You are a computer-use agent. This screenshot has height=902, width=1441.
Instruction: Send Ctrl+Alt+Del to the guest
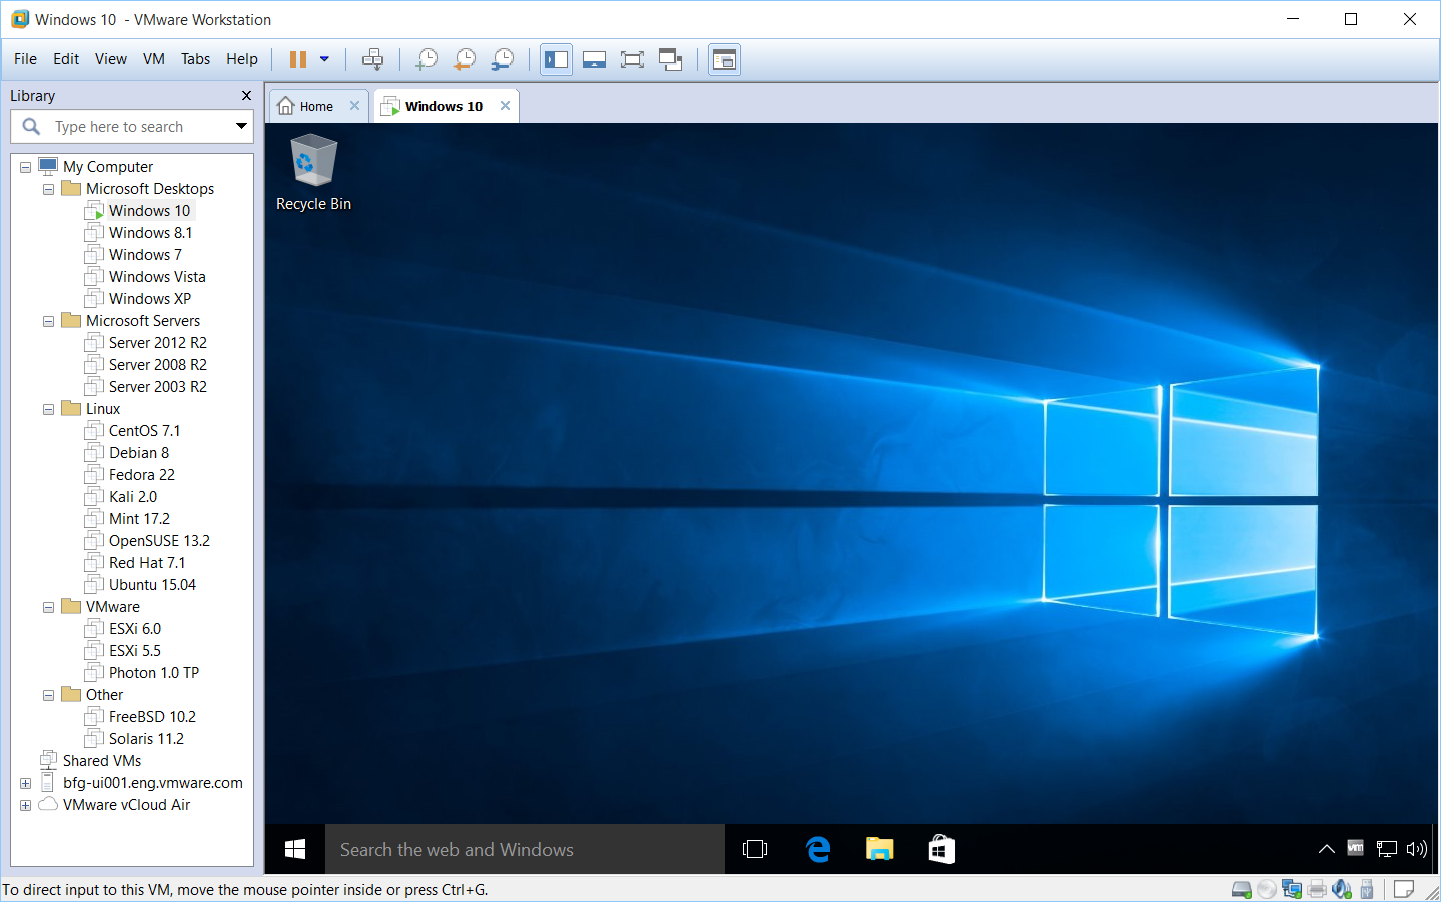[372, 59]
